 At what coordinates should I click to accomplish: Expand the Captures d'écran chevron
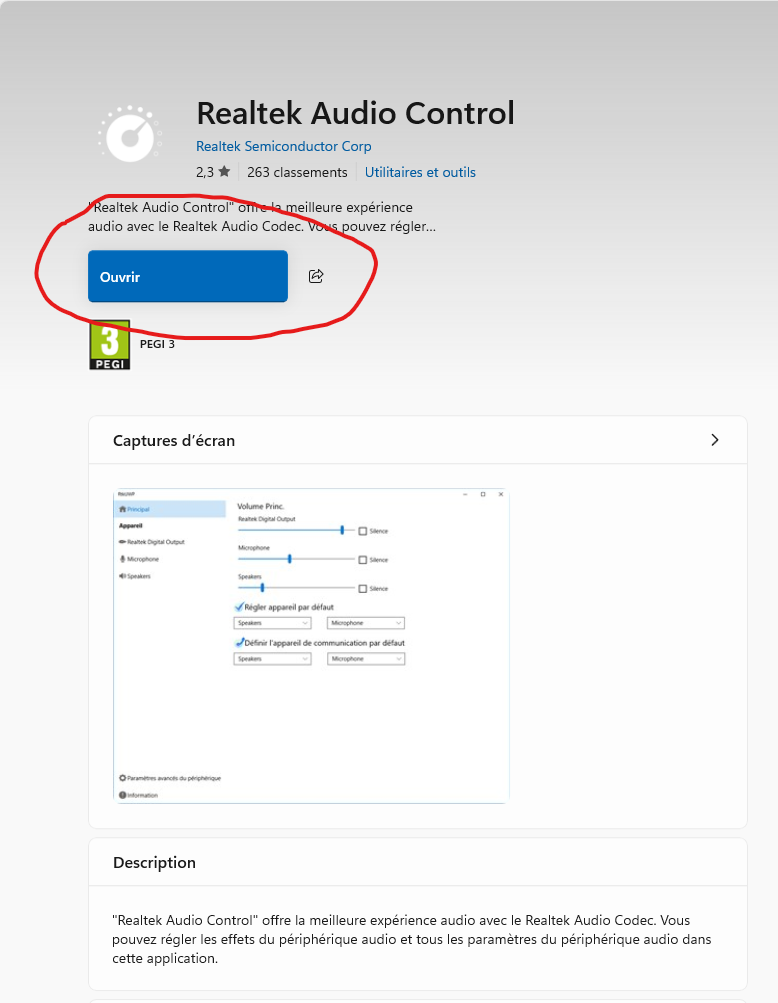pos(714,440)
